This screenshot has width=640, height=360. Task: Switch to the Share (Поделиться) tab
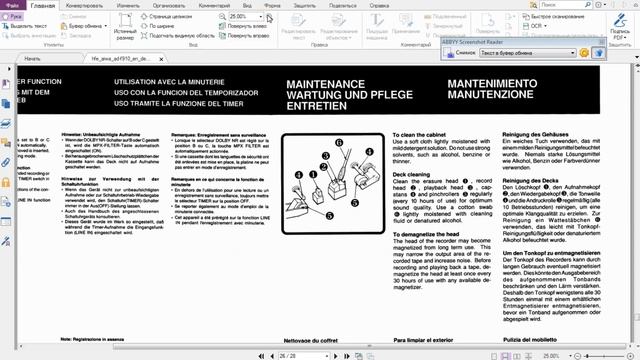pos(342,6)
